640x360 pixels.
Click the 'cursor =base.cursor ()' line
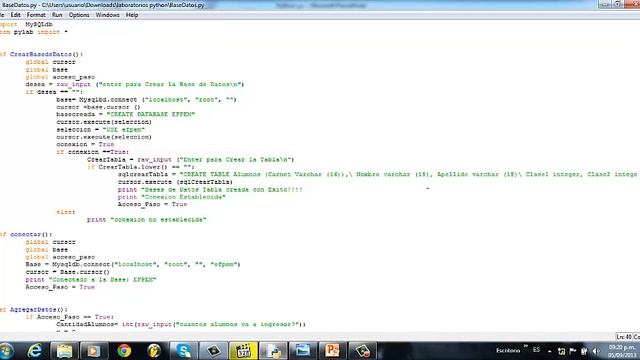pos(98,107)
